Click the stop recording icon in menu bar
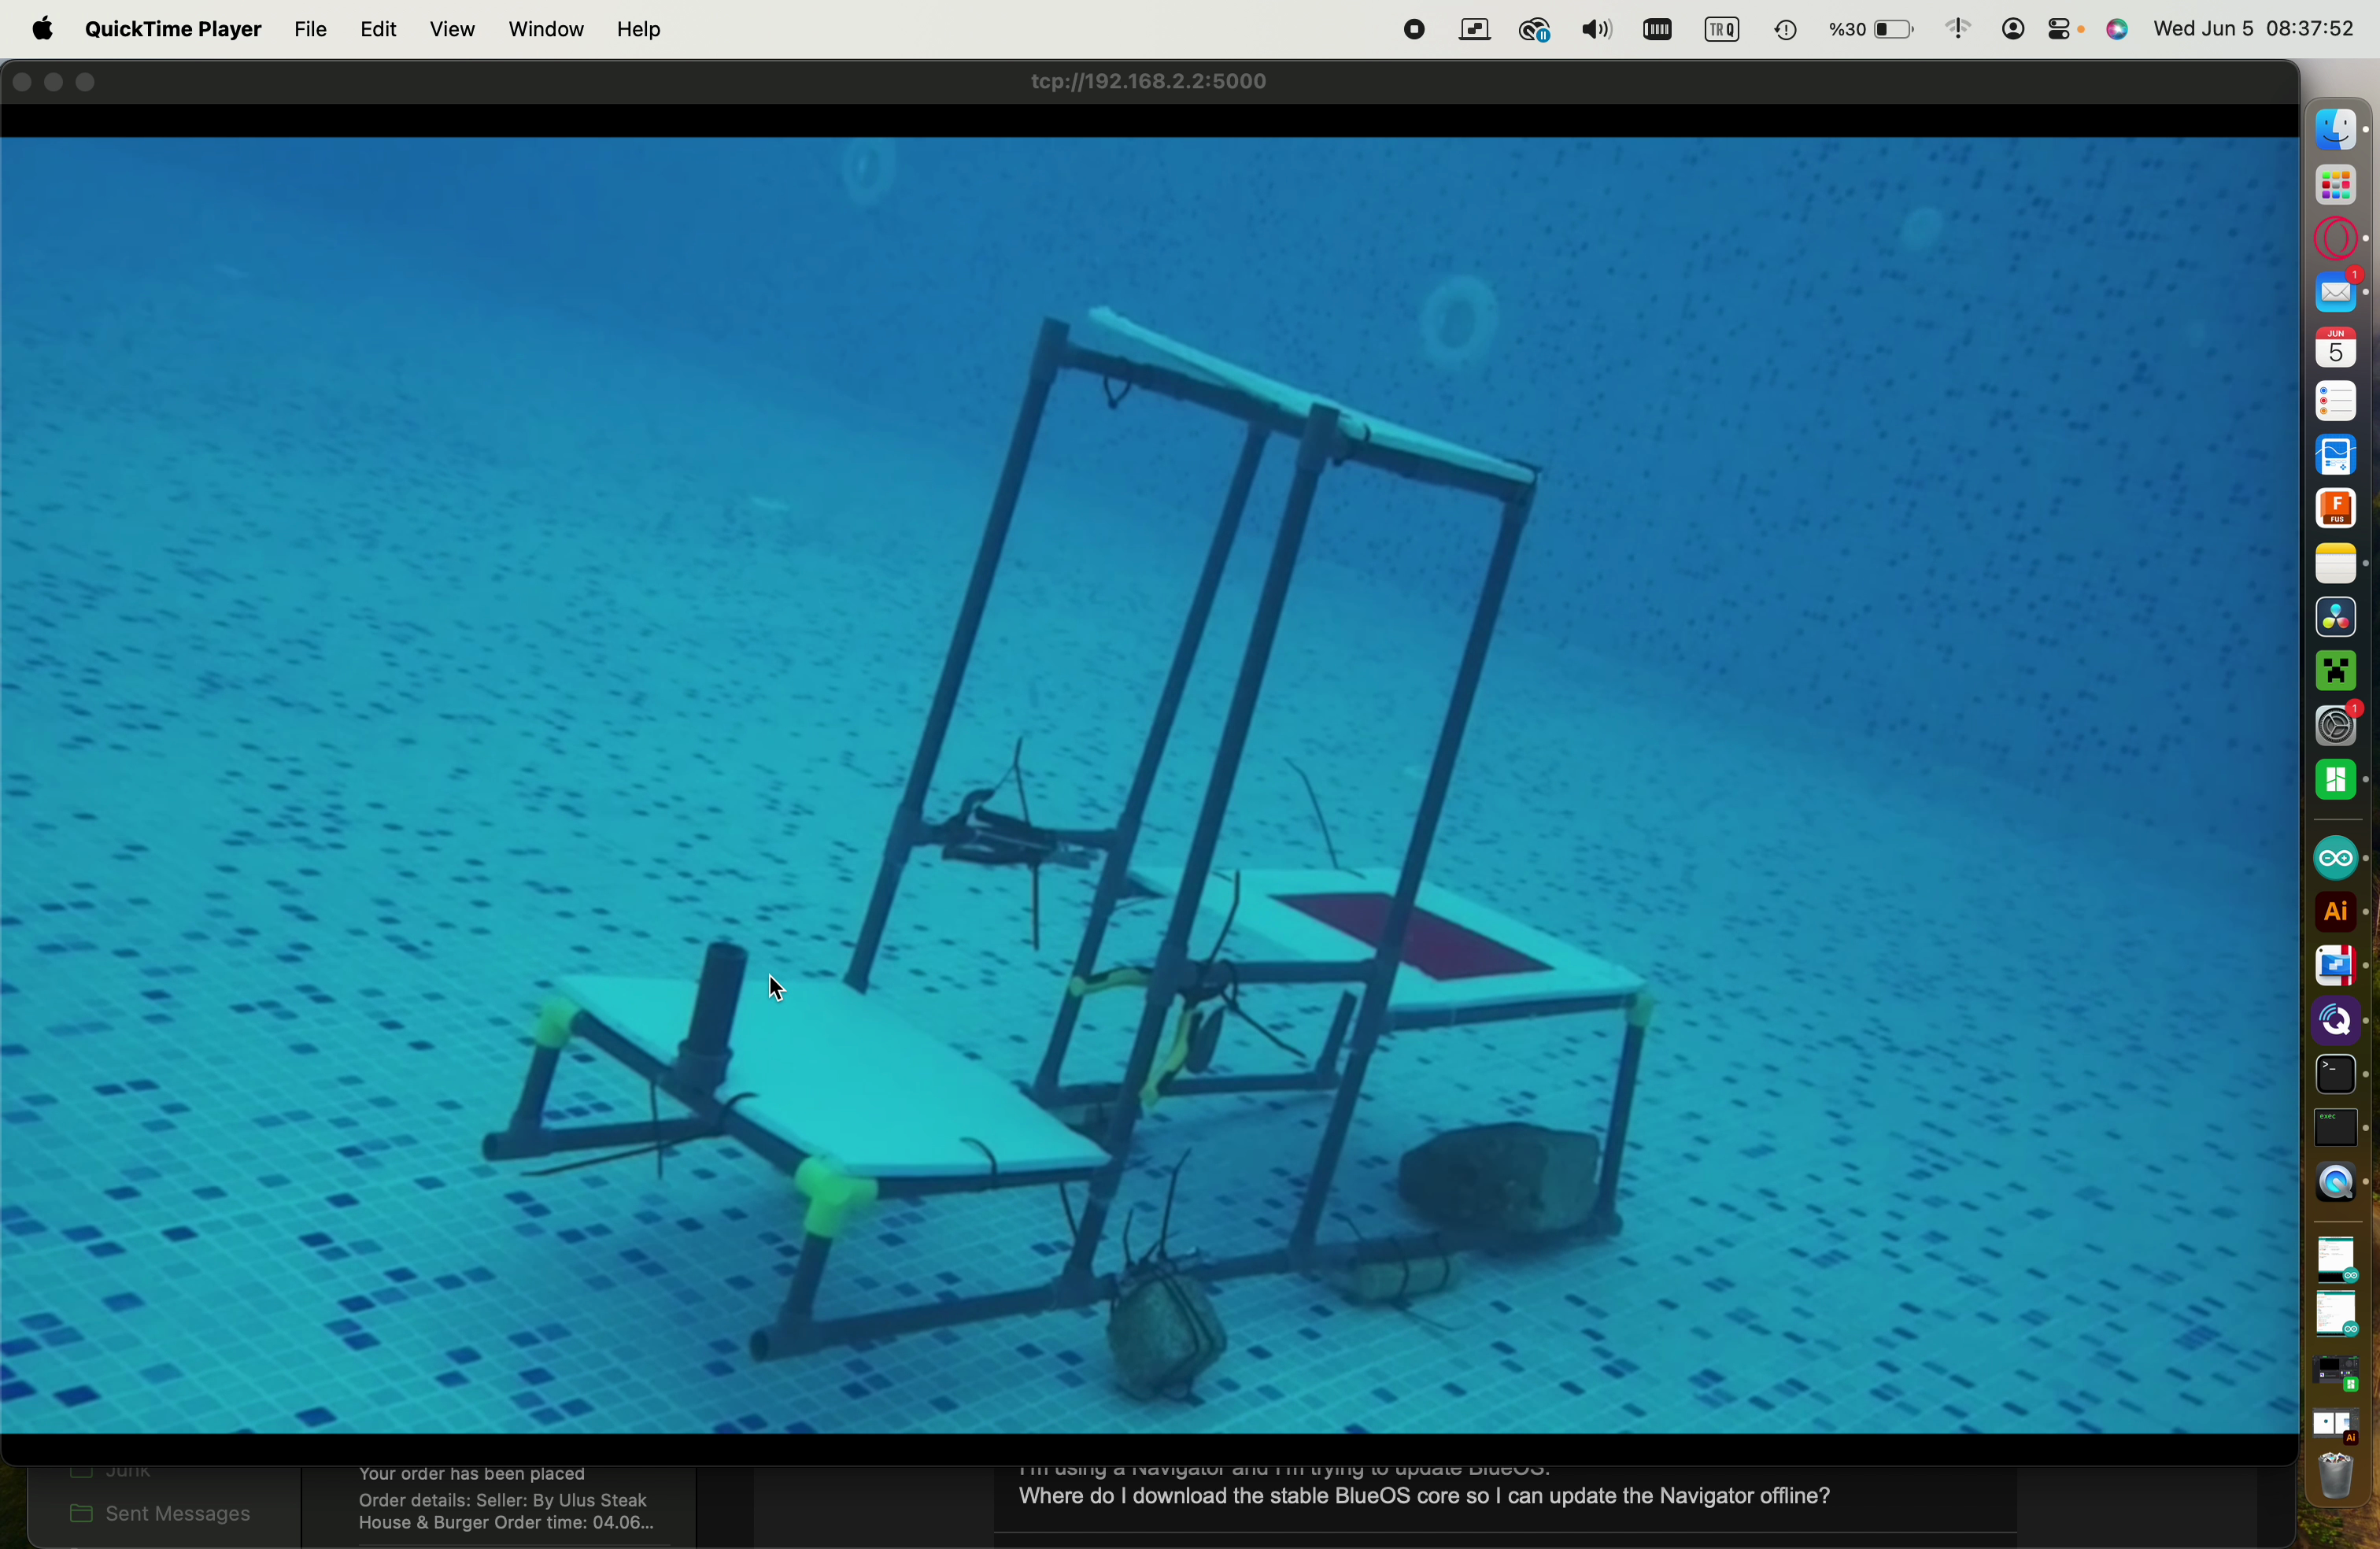2380x1549 pixels. click(x=1413, y=31)
